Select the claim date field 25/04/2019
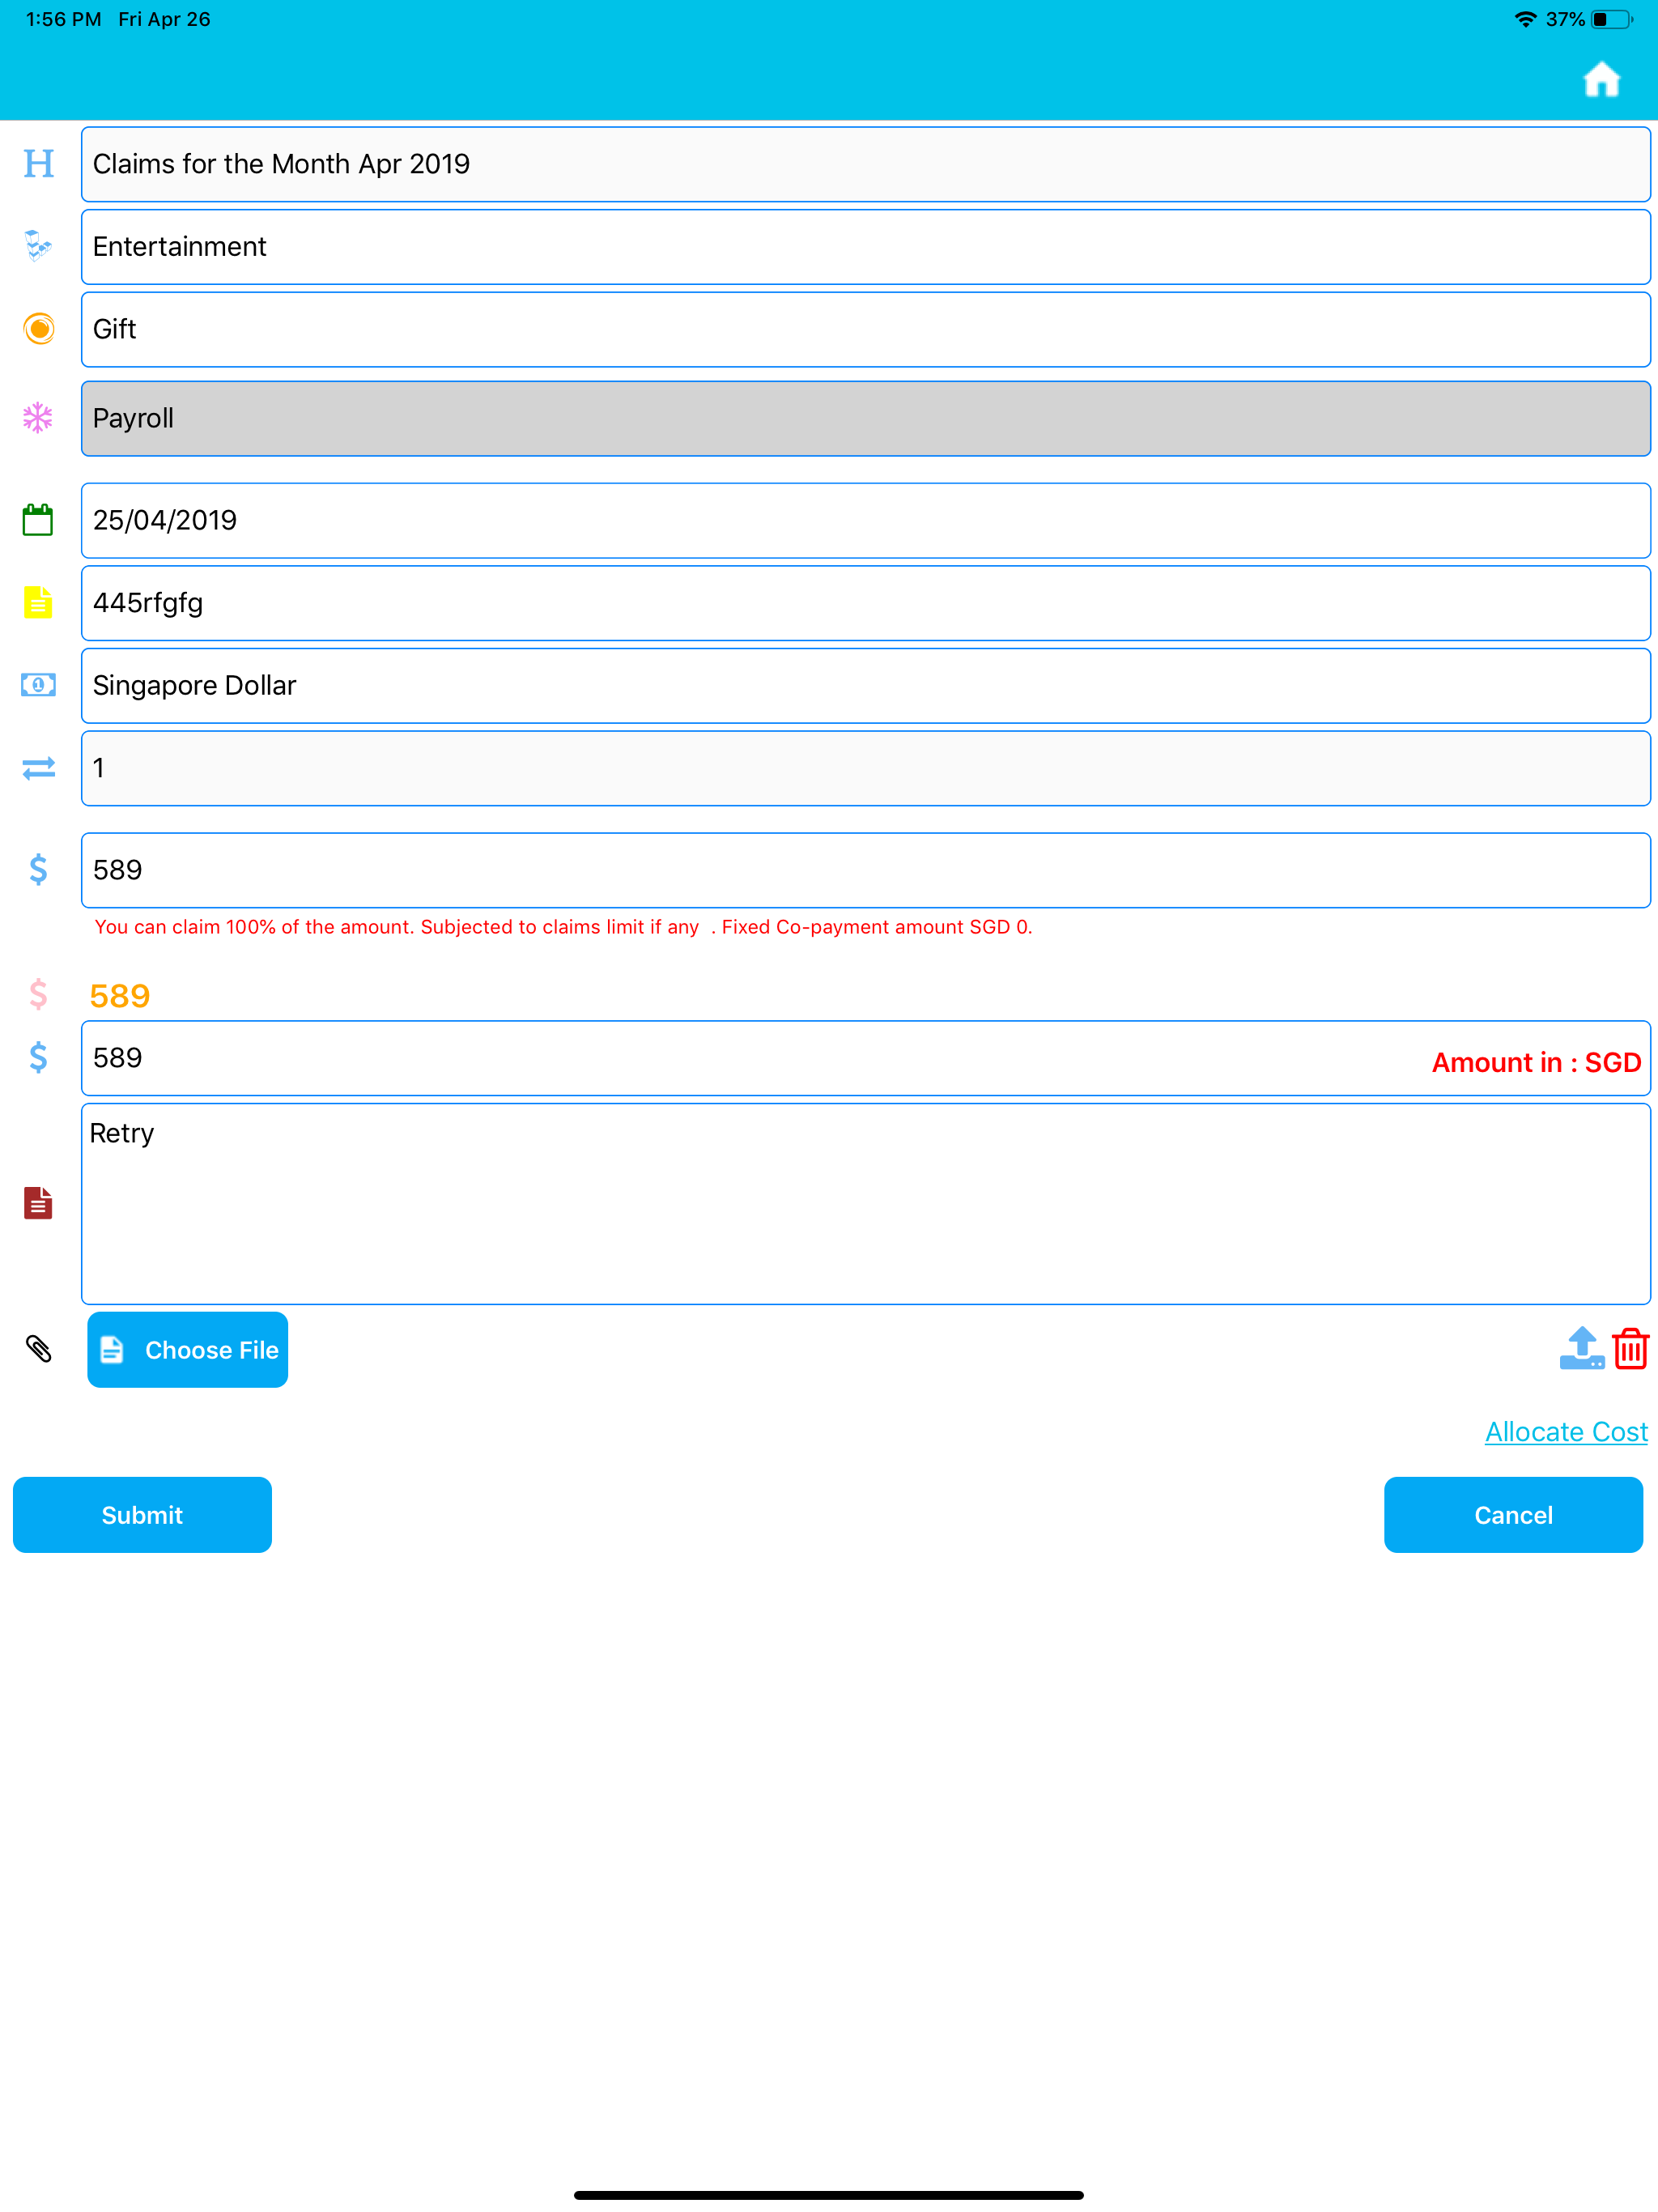The width and height of the screenshot is (1658, 2212). click(866, 521)
